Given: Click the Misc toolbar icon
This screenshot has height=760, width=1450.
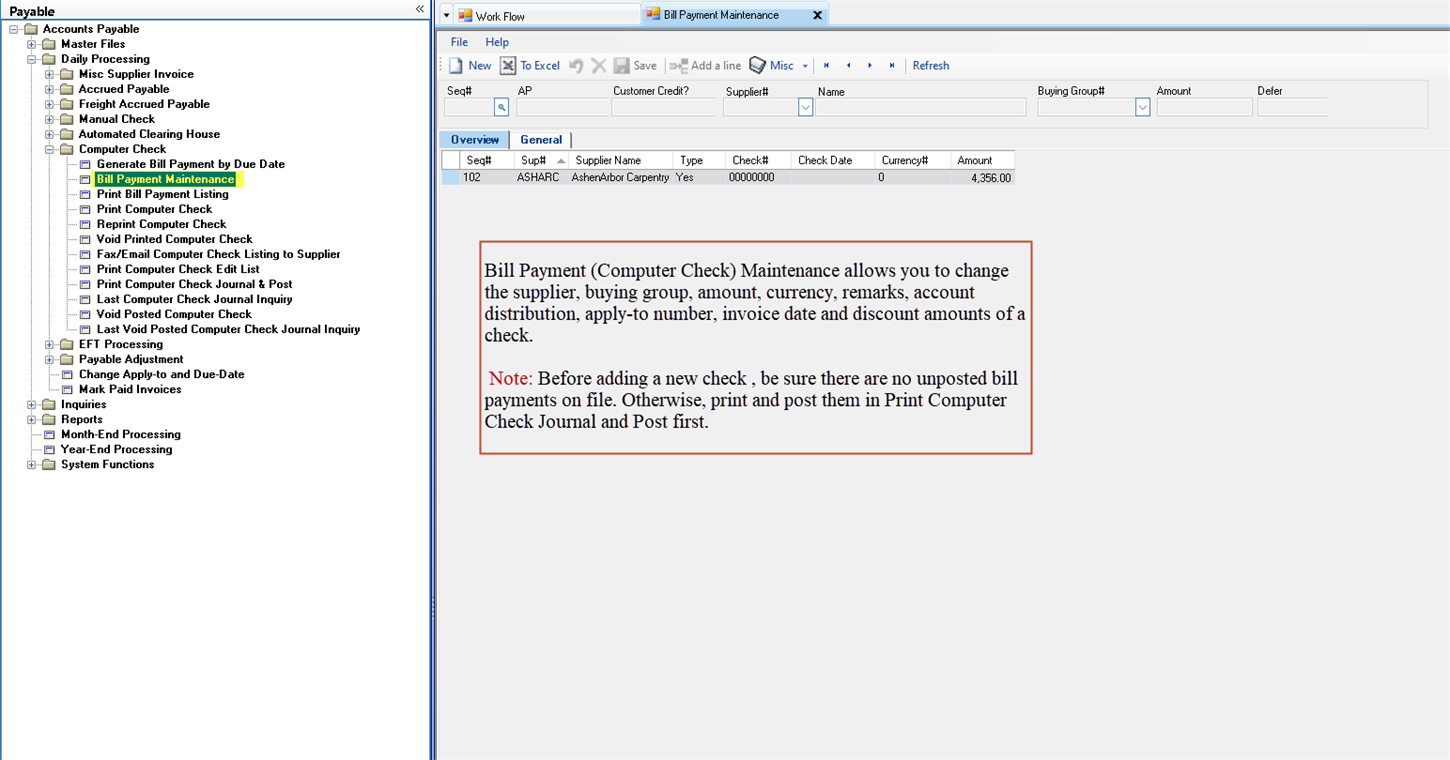Looking at the screenshot, I should pos(758,66).
